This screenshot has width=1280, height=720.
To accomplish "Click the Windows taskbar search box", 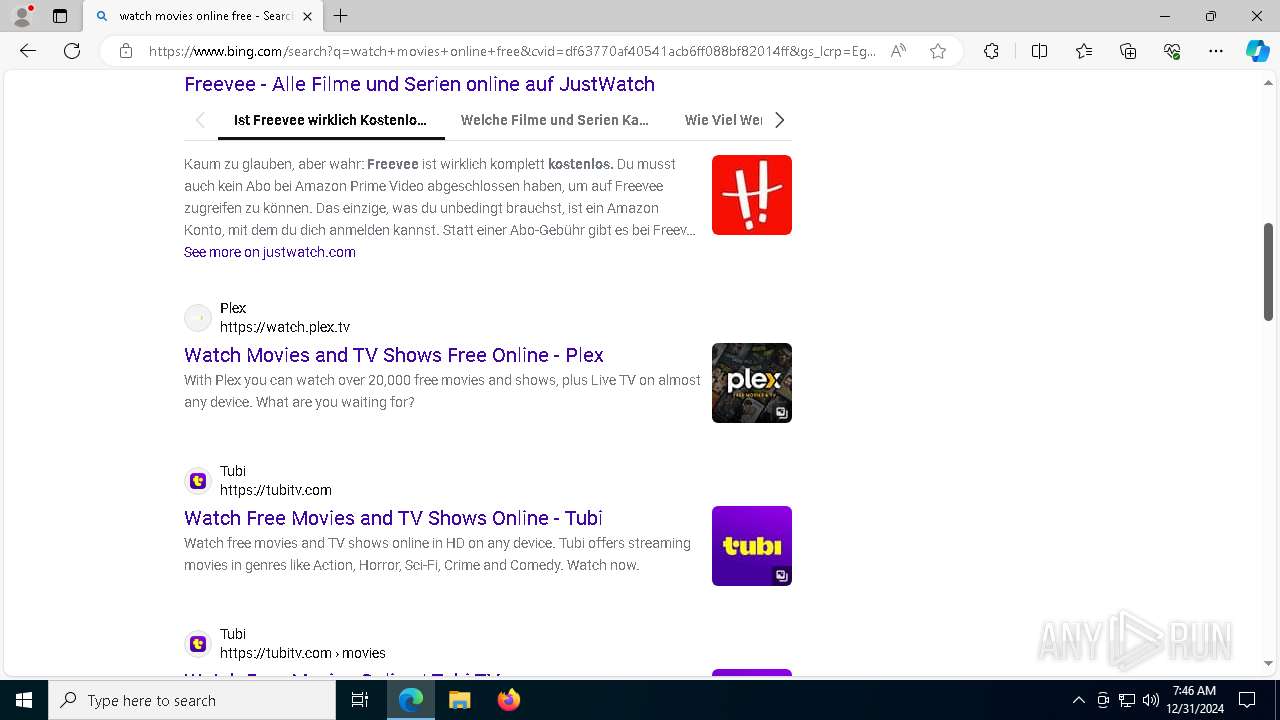I will tap(192, 700).
